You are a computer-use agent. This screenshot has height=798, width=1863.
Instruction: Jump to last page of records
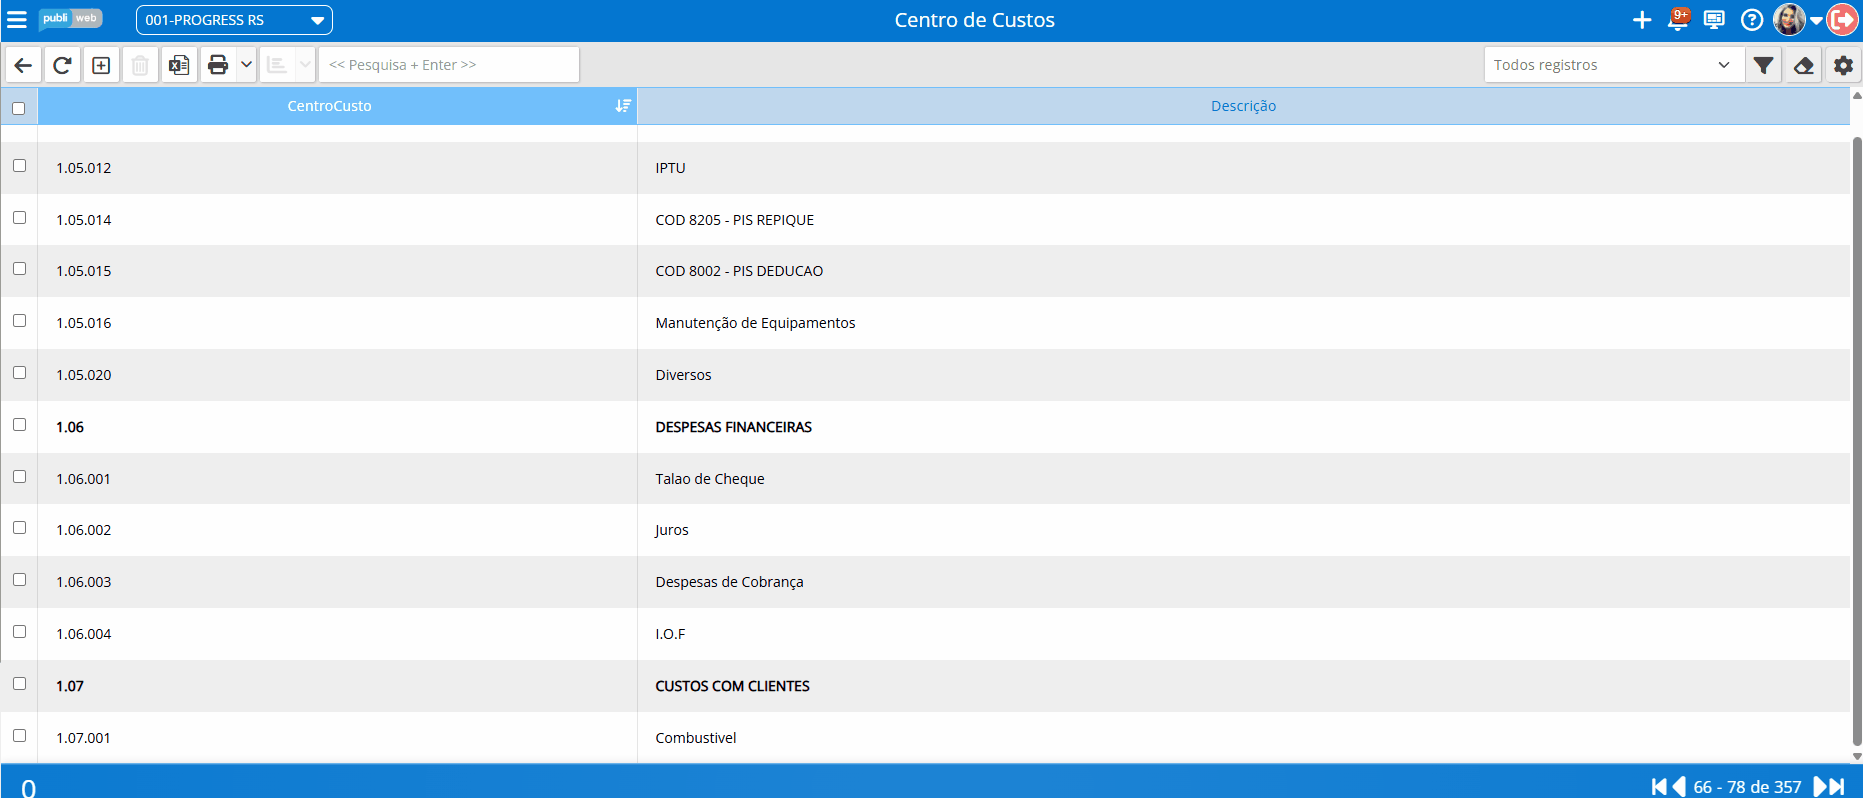click(1837, 787)
